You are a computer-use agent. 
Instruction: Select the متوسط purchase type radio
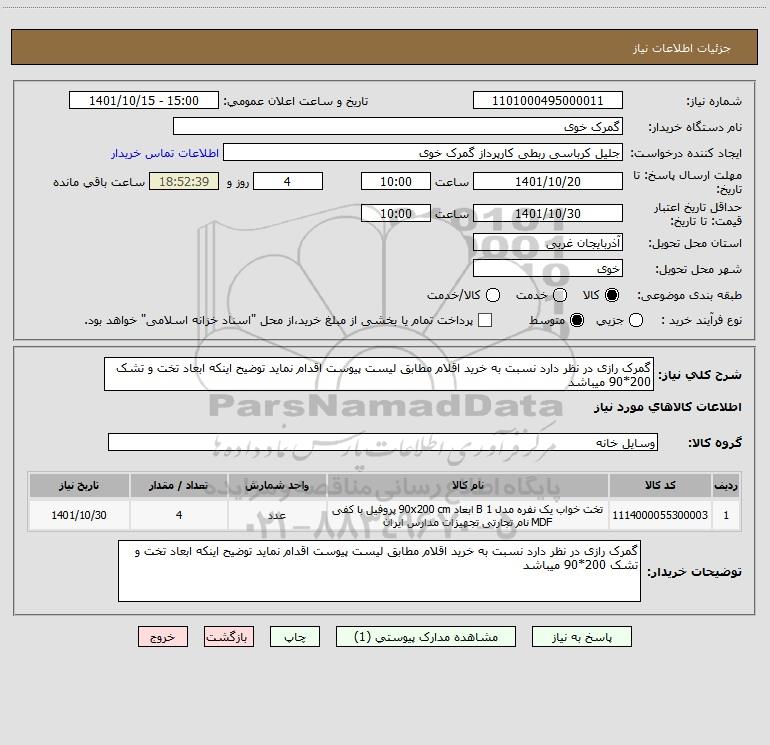pyautogui.click(x=577, y=320)
